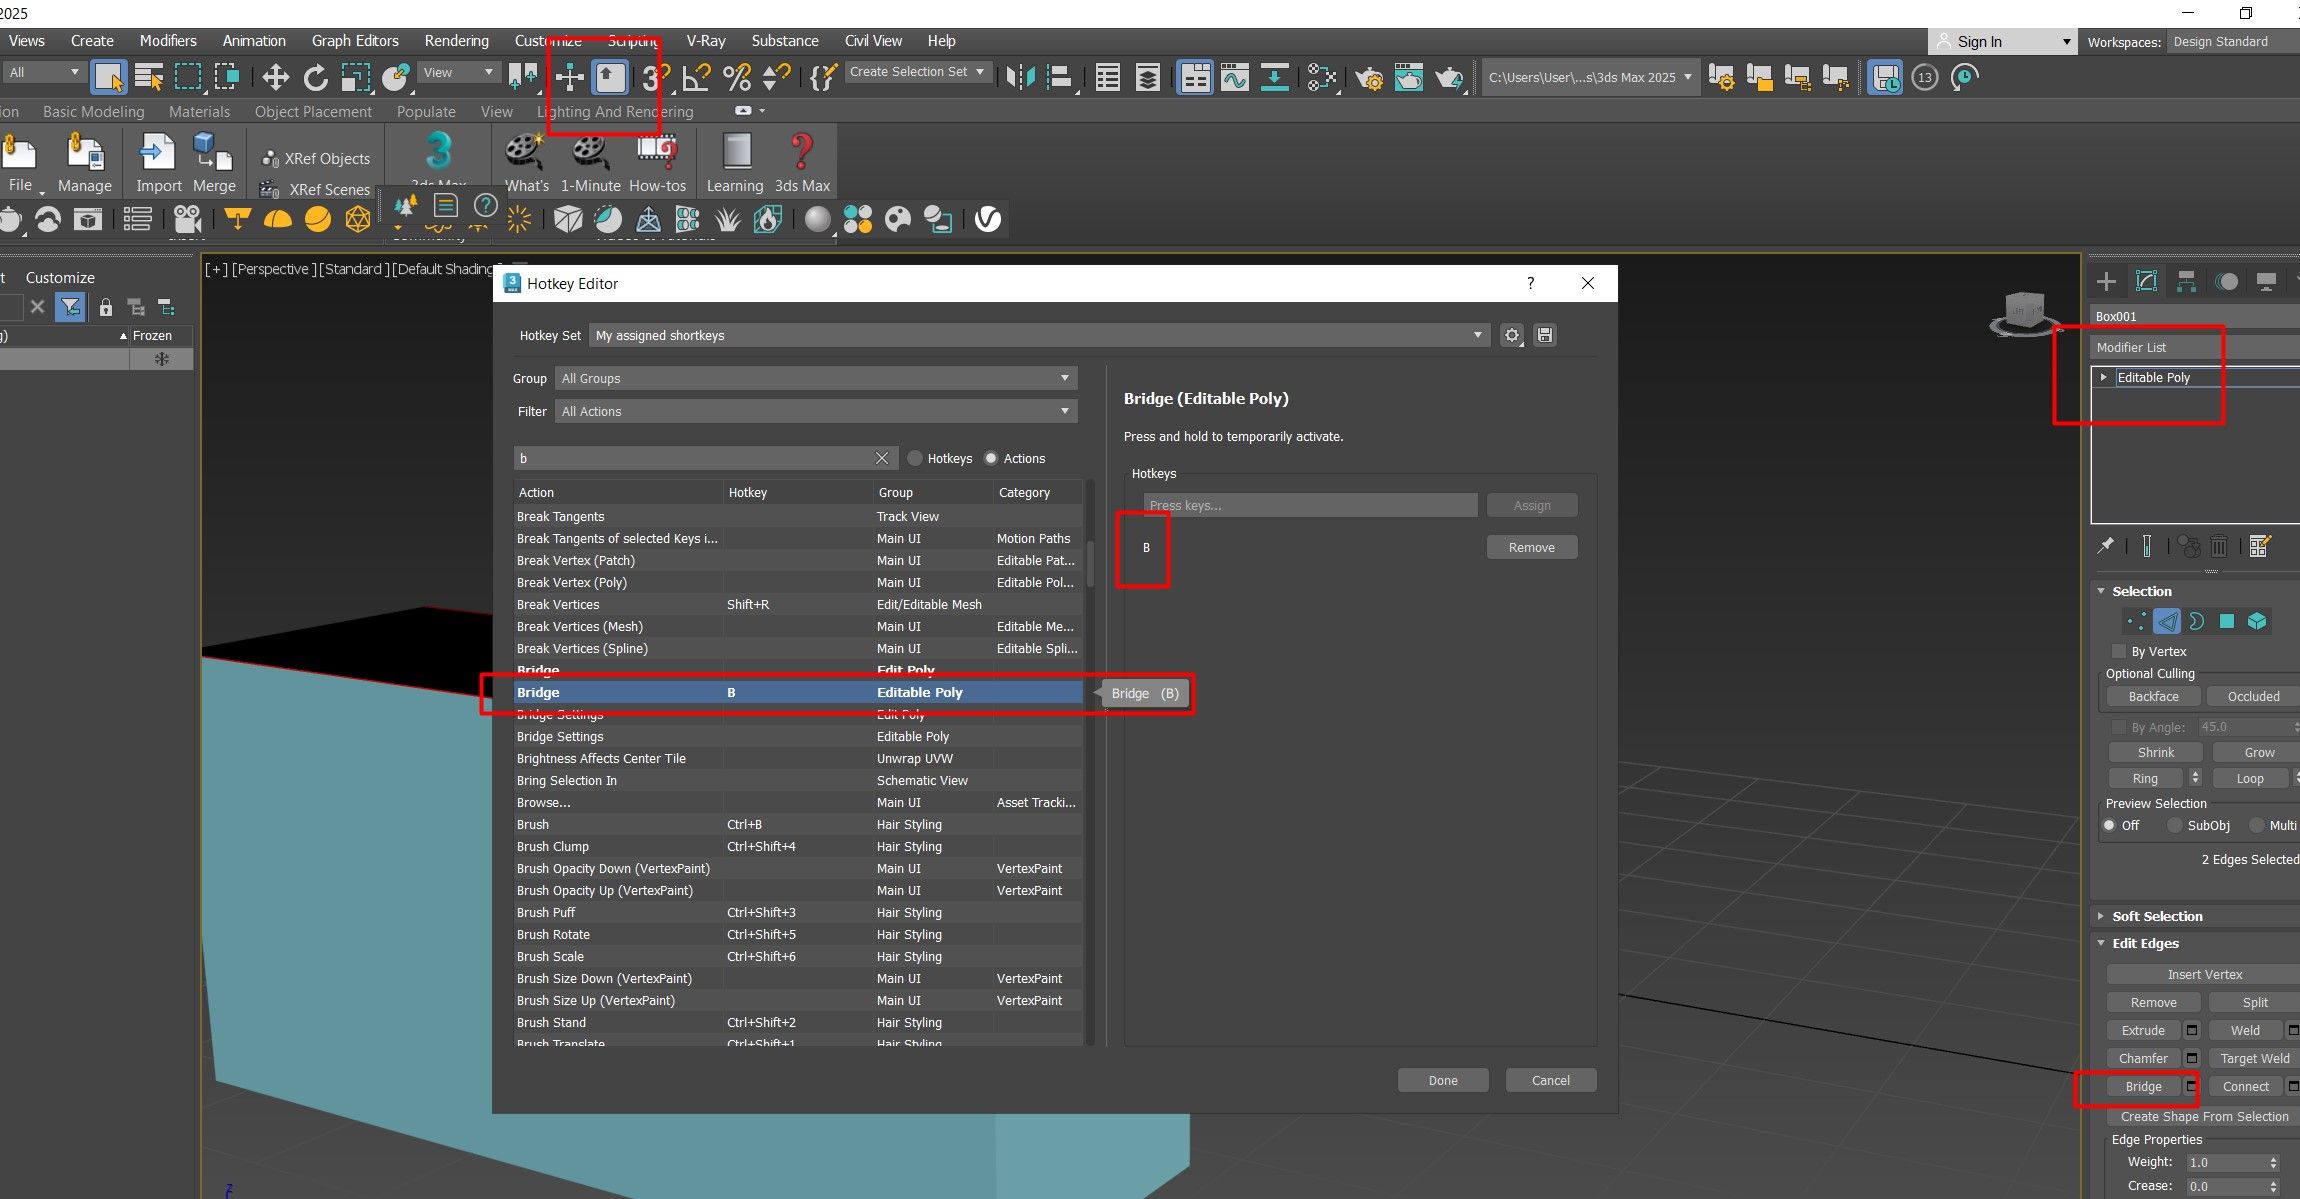Click Cancel in Hotkey Editor
This screenshot has height=1199, width=2300.
point(1551,1080)
